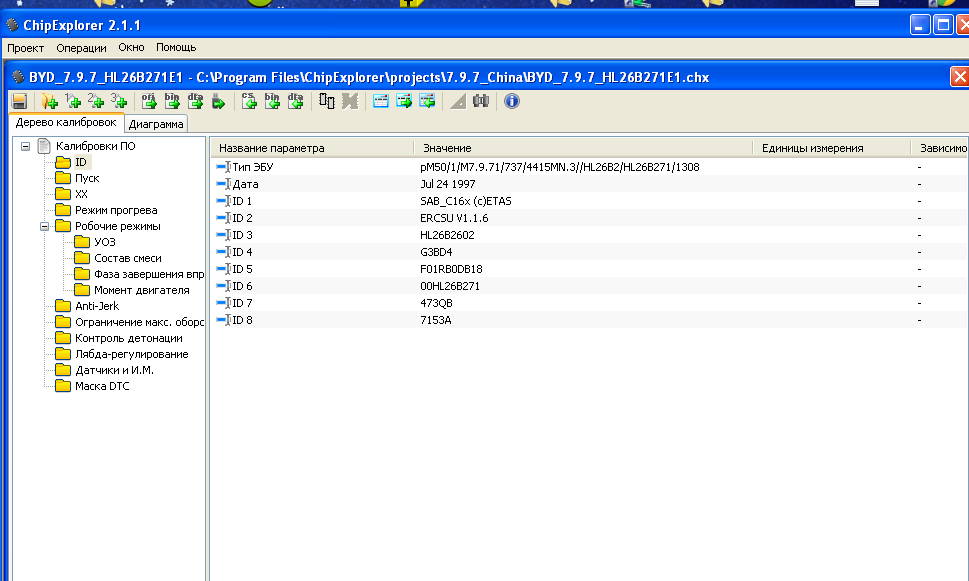Image resolution: width=969 pixels, height=581 pixels.
Task: Switch to the Диаграмма tab
Action: pos(156,125)
